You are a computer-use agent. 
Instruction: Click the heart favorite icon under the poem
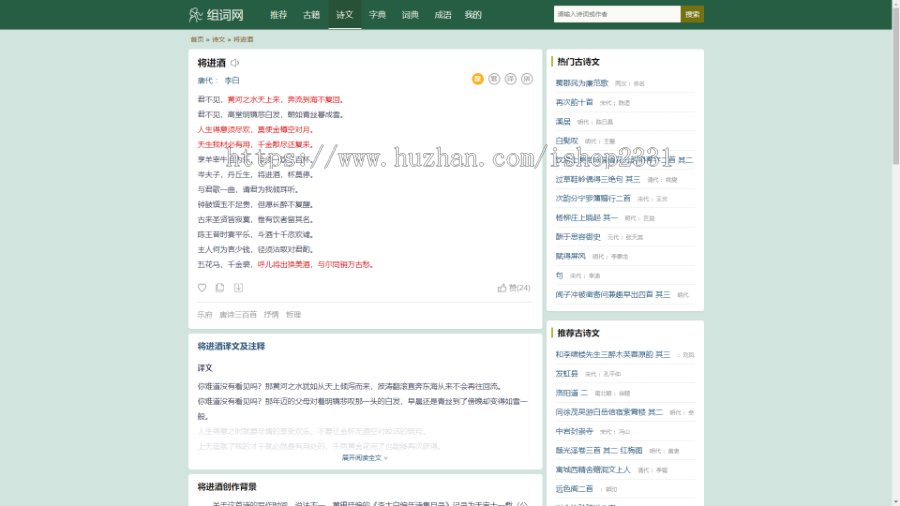point(202,287)
